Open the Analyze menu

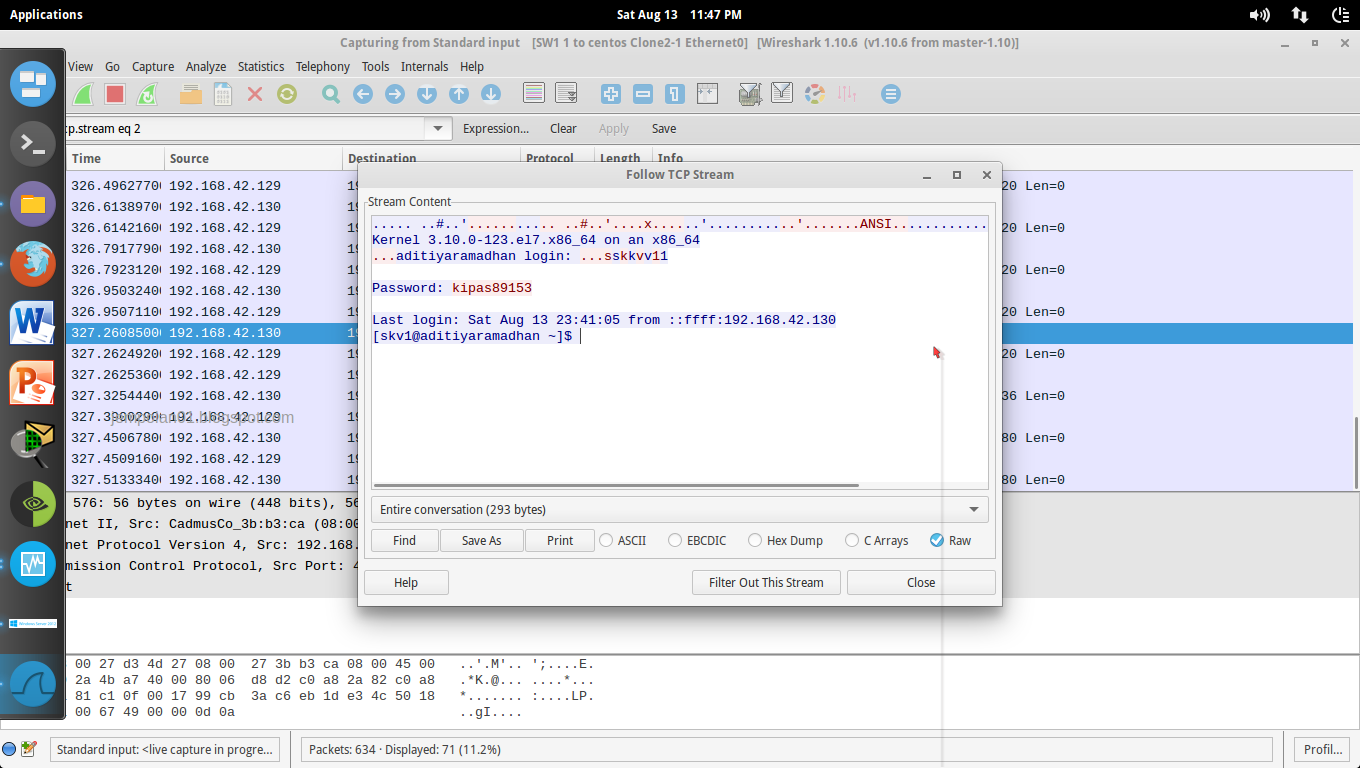click(206, 66)
